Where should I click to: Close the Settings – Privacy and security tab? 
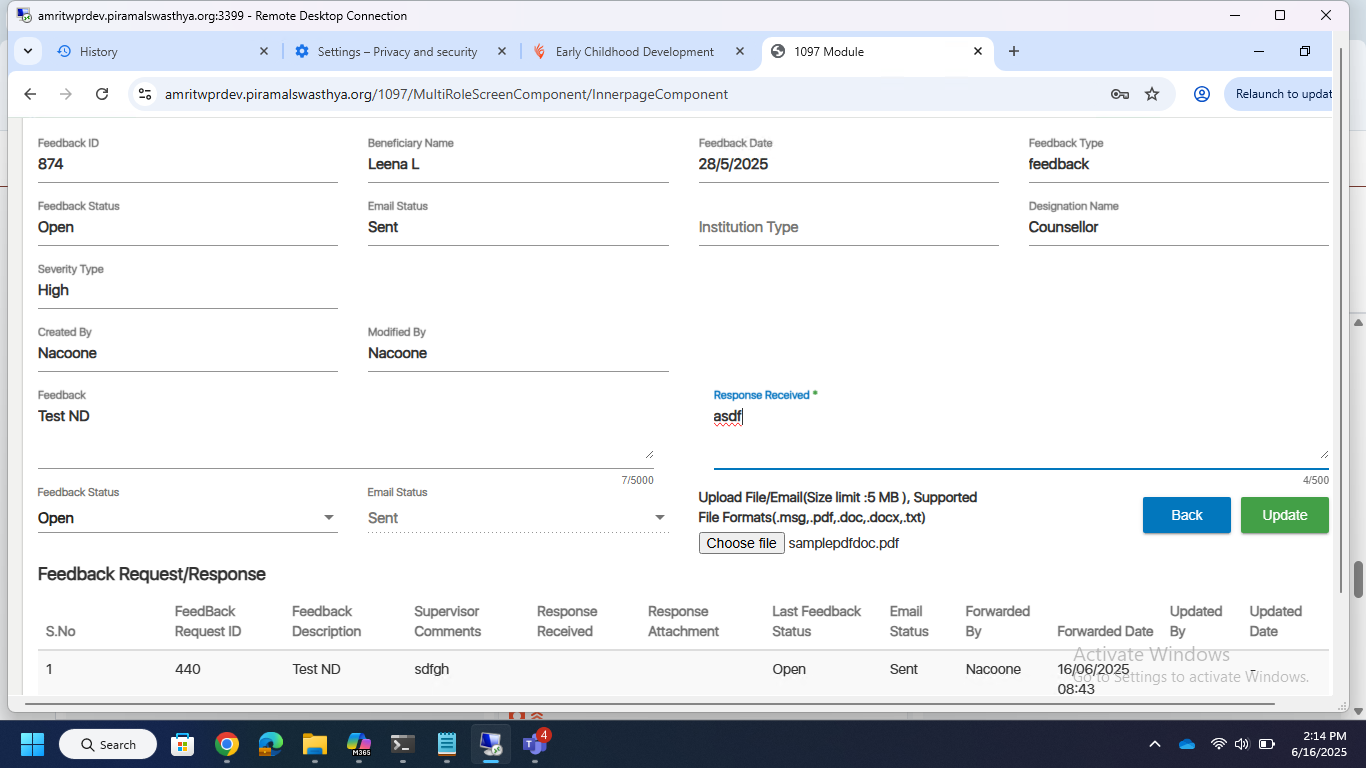tap(502, 51)
